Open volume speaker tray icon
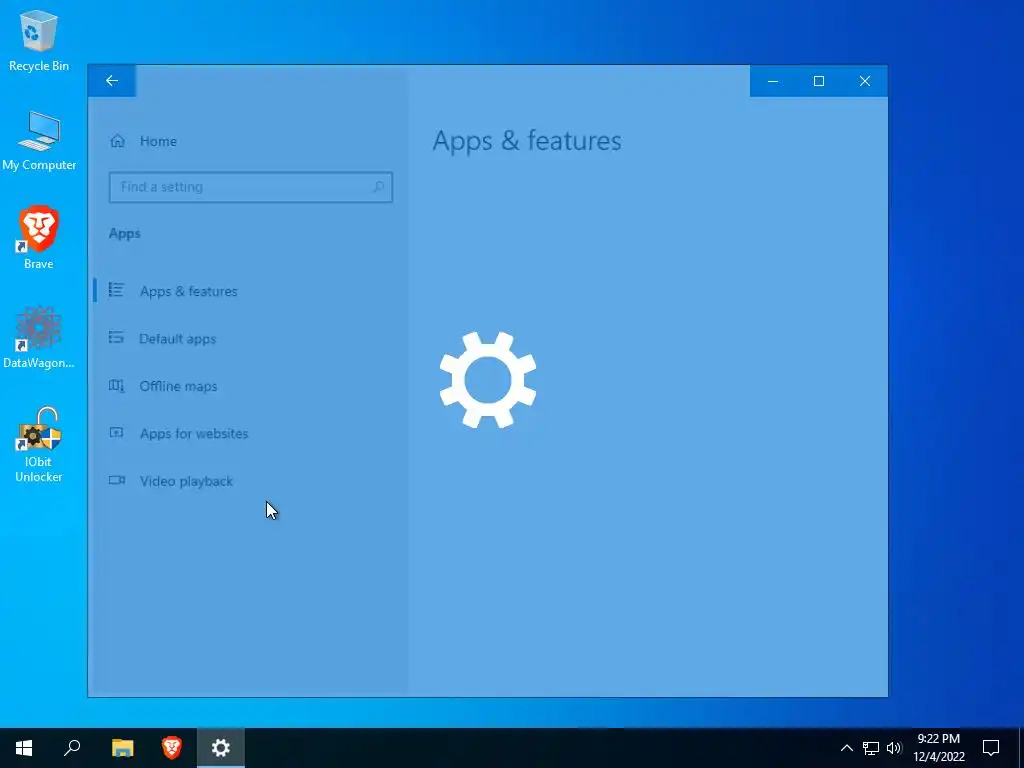 894,748
